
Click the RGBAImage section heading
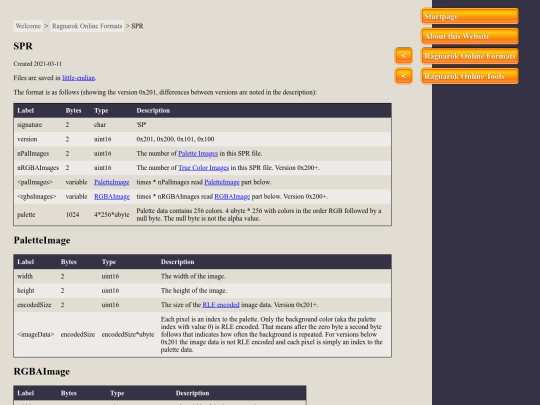point(42,372)
